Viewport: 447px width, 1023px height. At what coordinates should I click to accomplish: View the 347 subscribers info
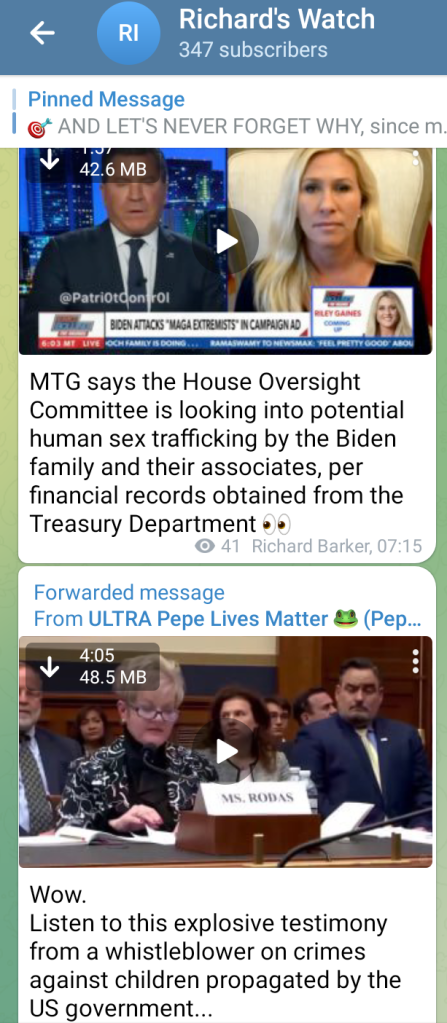coord(253,50)
